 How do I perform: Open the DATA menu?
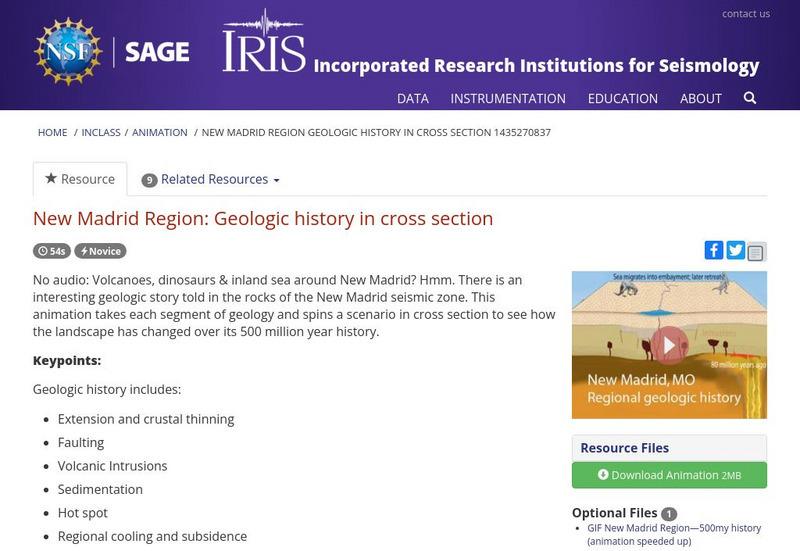[413, 99]
